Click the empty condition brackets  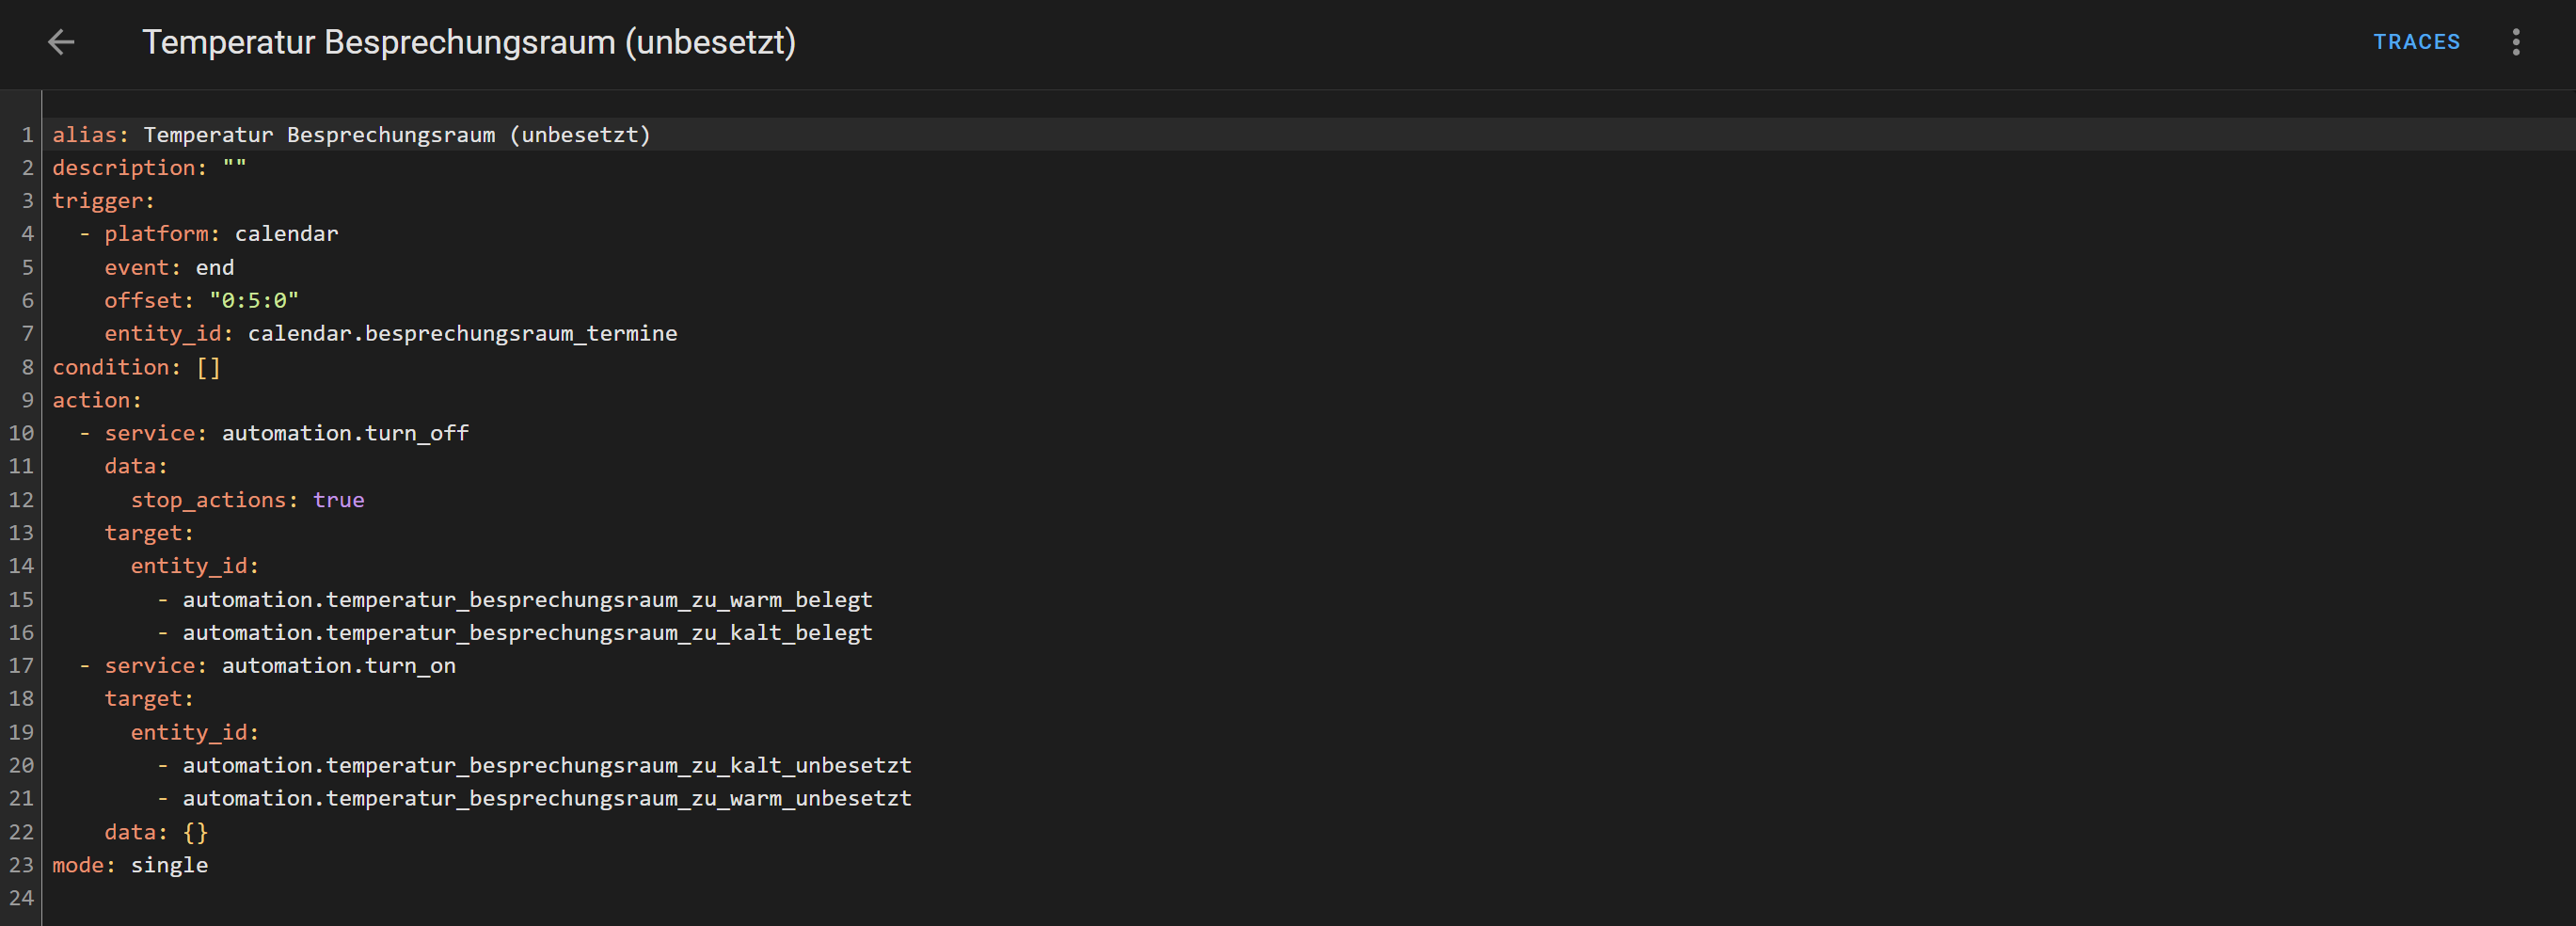(208, 368)
